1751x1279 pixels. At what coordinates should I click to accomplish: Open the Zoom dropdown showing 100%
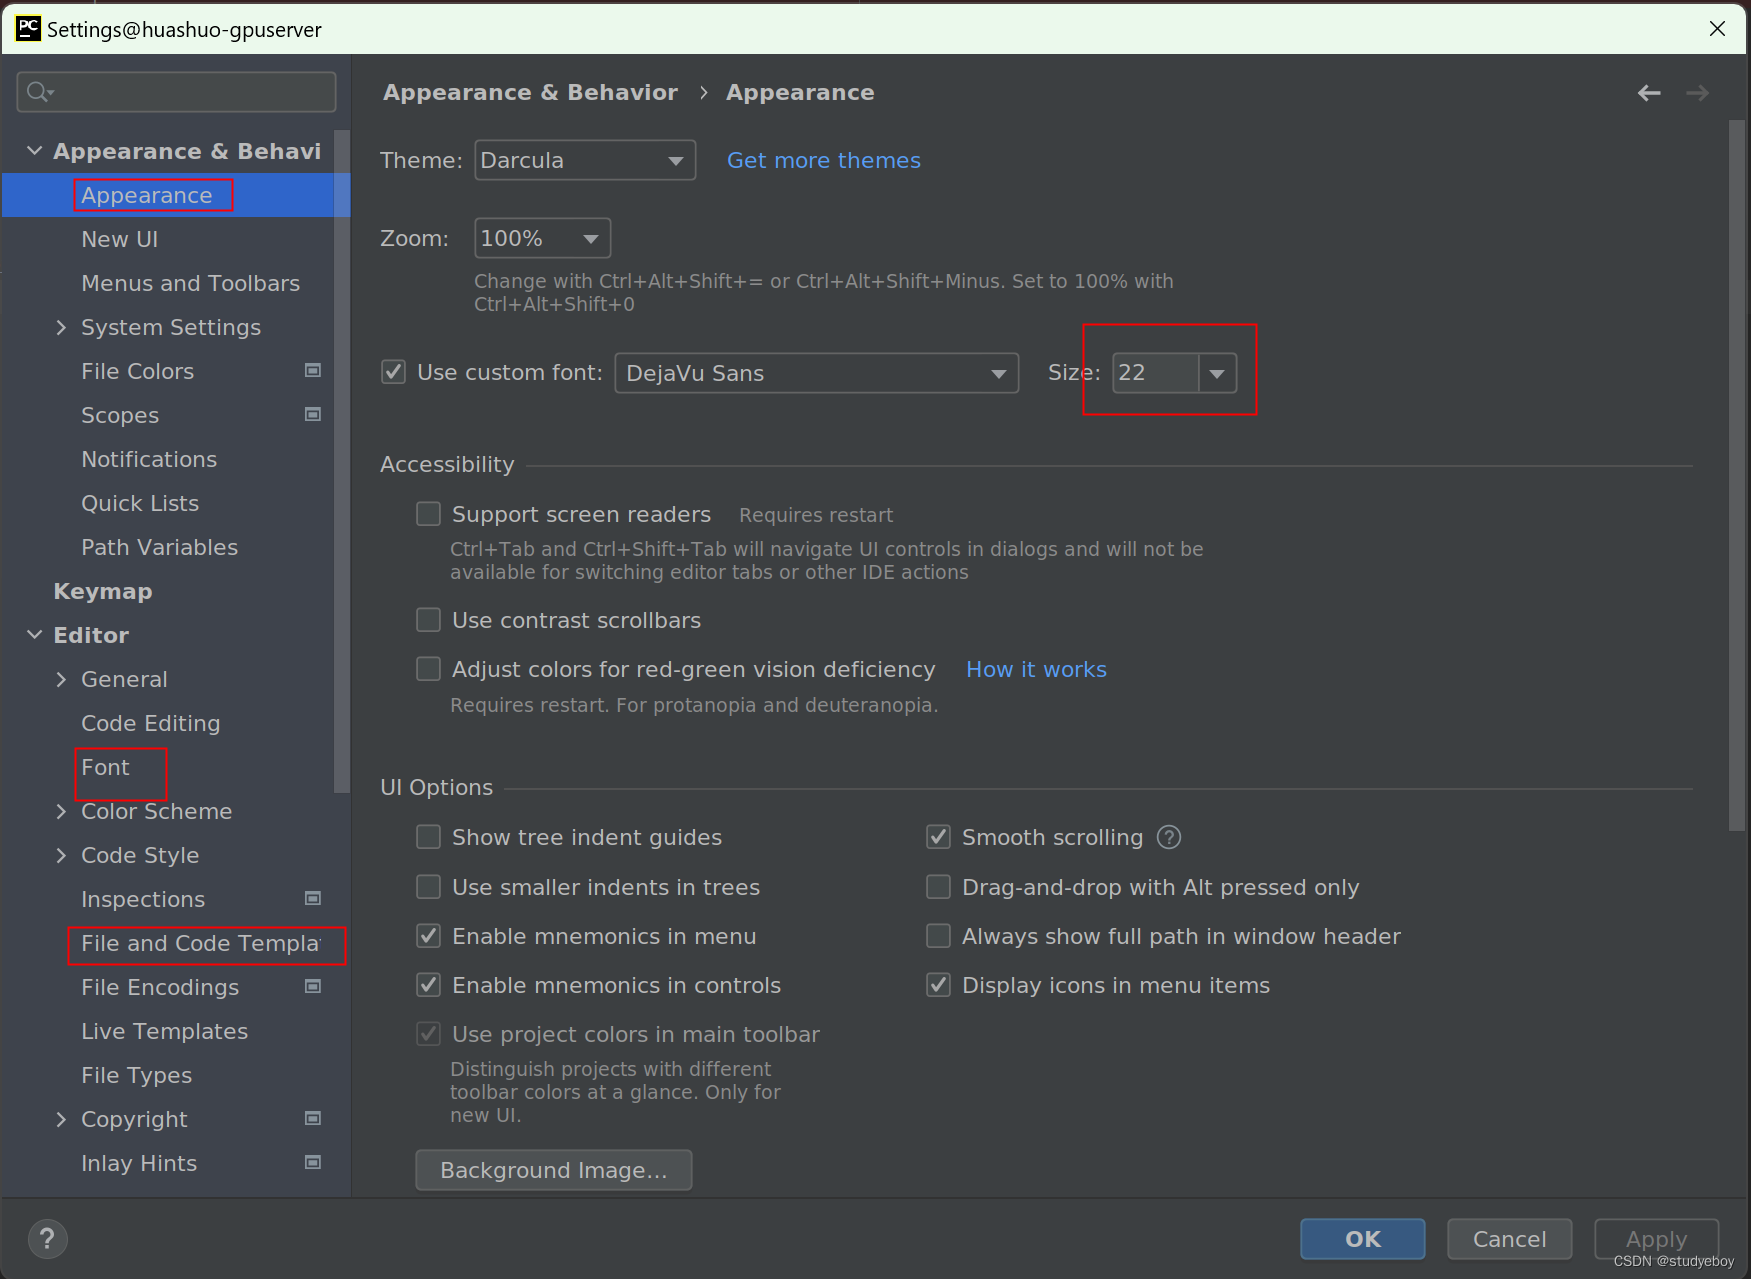point(542,238)
